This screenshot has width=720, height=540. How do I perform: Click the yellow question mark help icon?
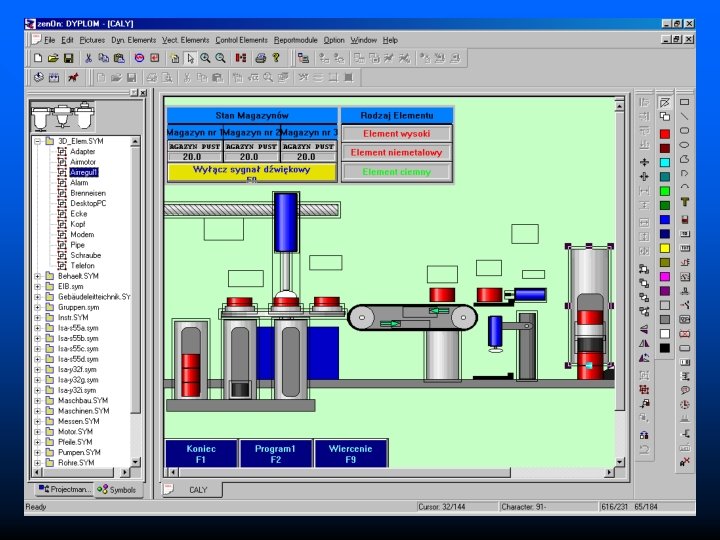coord(276,58)
